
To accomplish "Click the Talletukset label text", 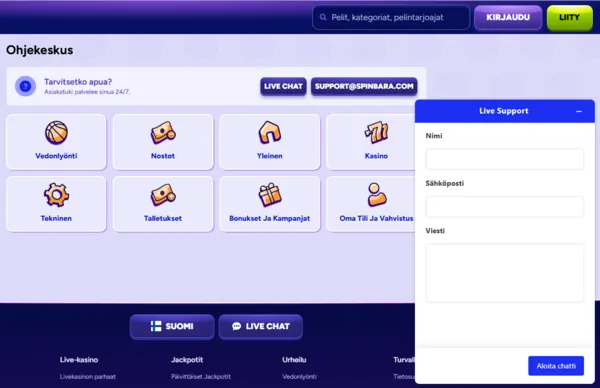I will coord(163,218).
